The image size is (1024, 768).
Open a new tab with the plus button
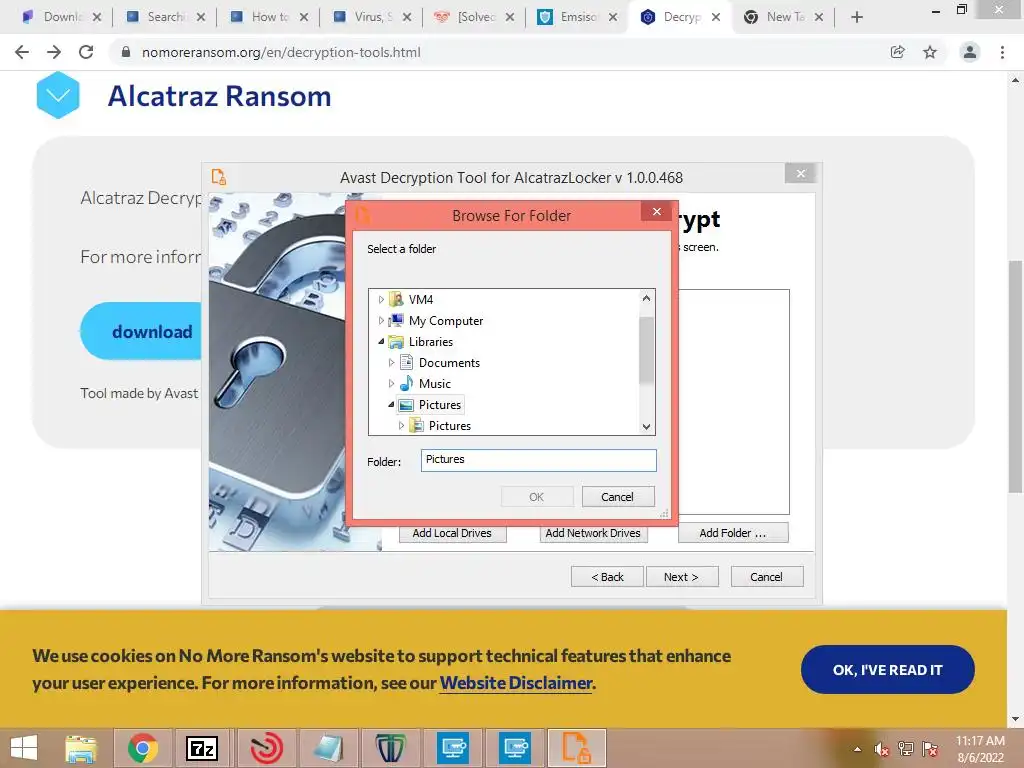click(x=857, y=17)
